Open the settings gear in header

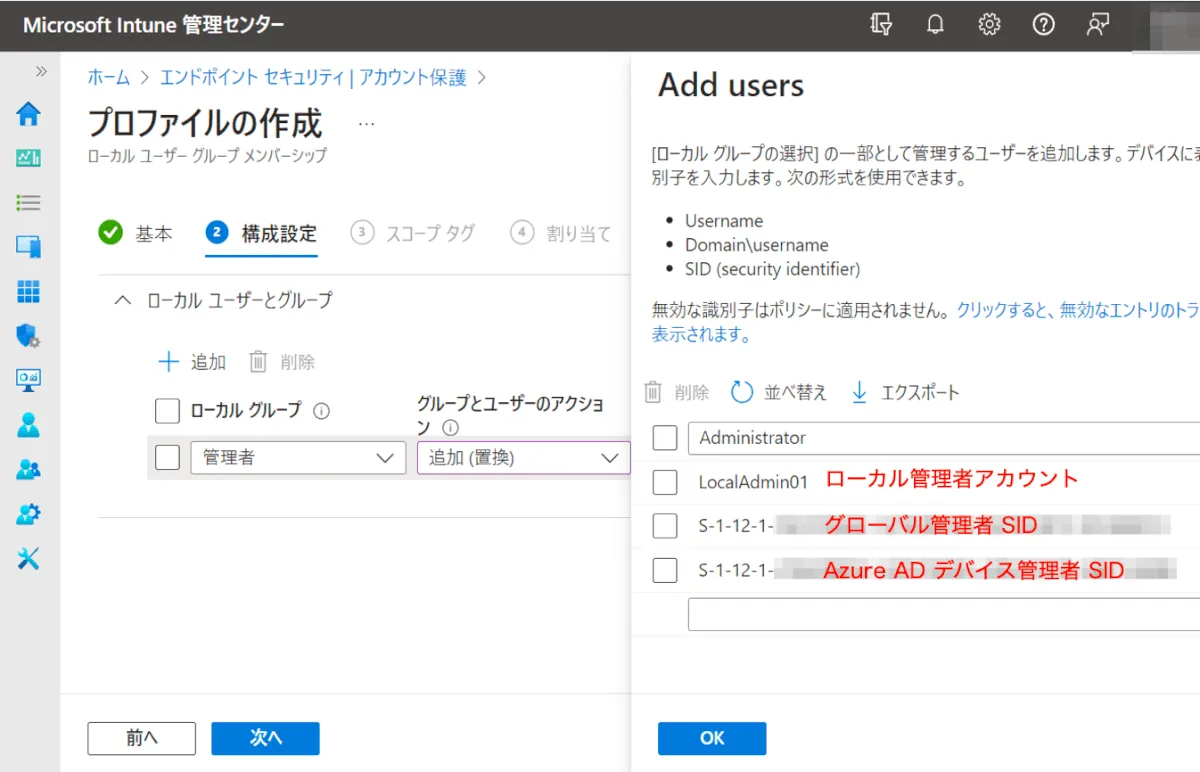989,25
